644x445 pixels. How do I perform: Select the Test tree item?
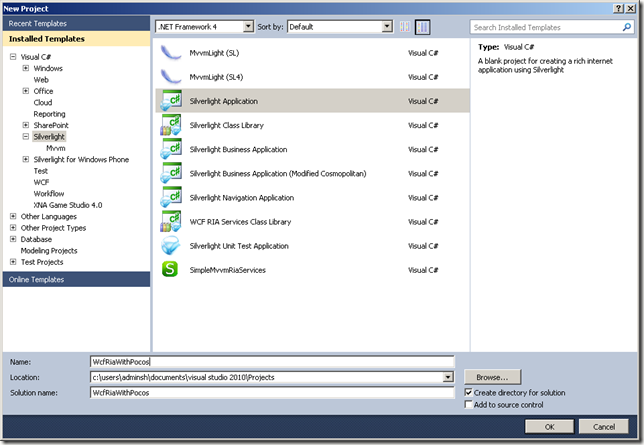tap(41, 171)
